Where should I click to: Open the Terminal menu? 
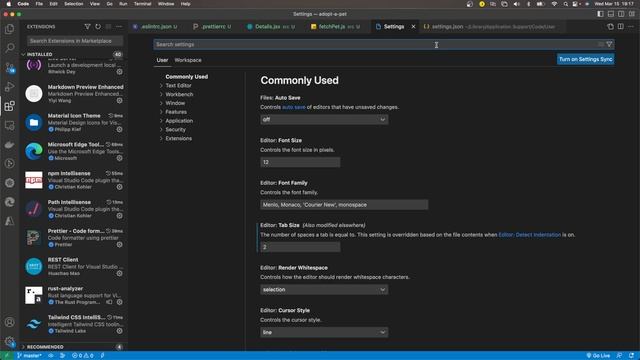tap(142, 4)
